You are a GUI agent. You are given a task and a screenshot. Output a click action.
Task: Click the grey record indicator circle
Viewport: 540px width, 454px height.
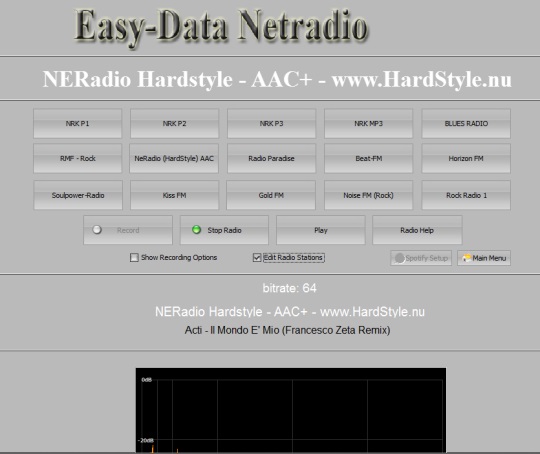[x=97, y=229]
